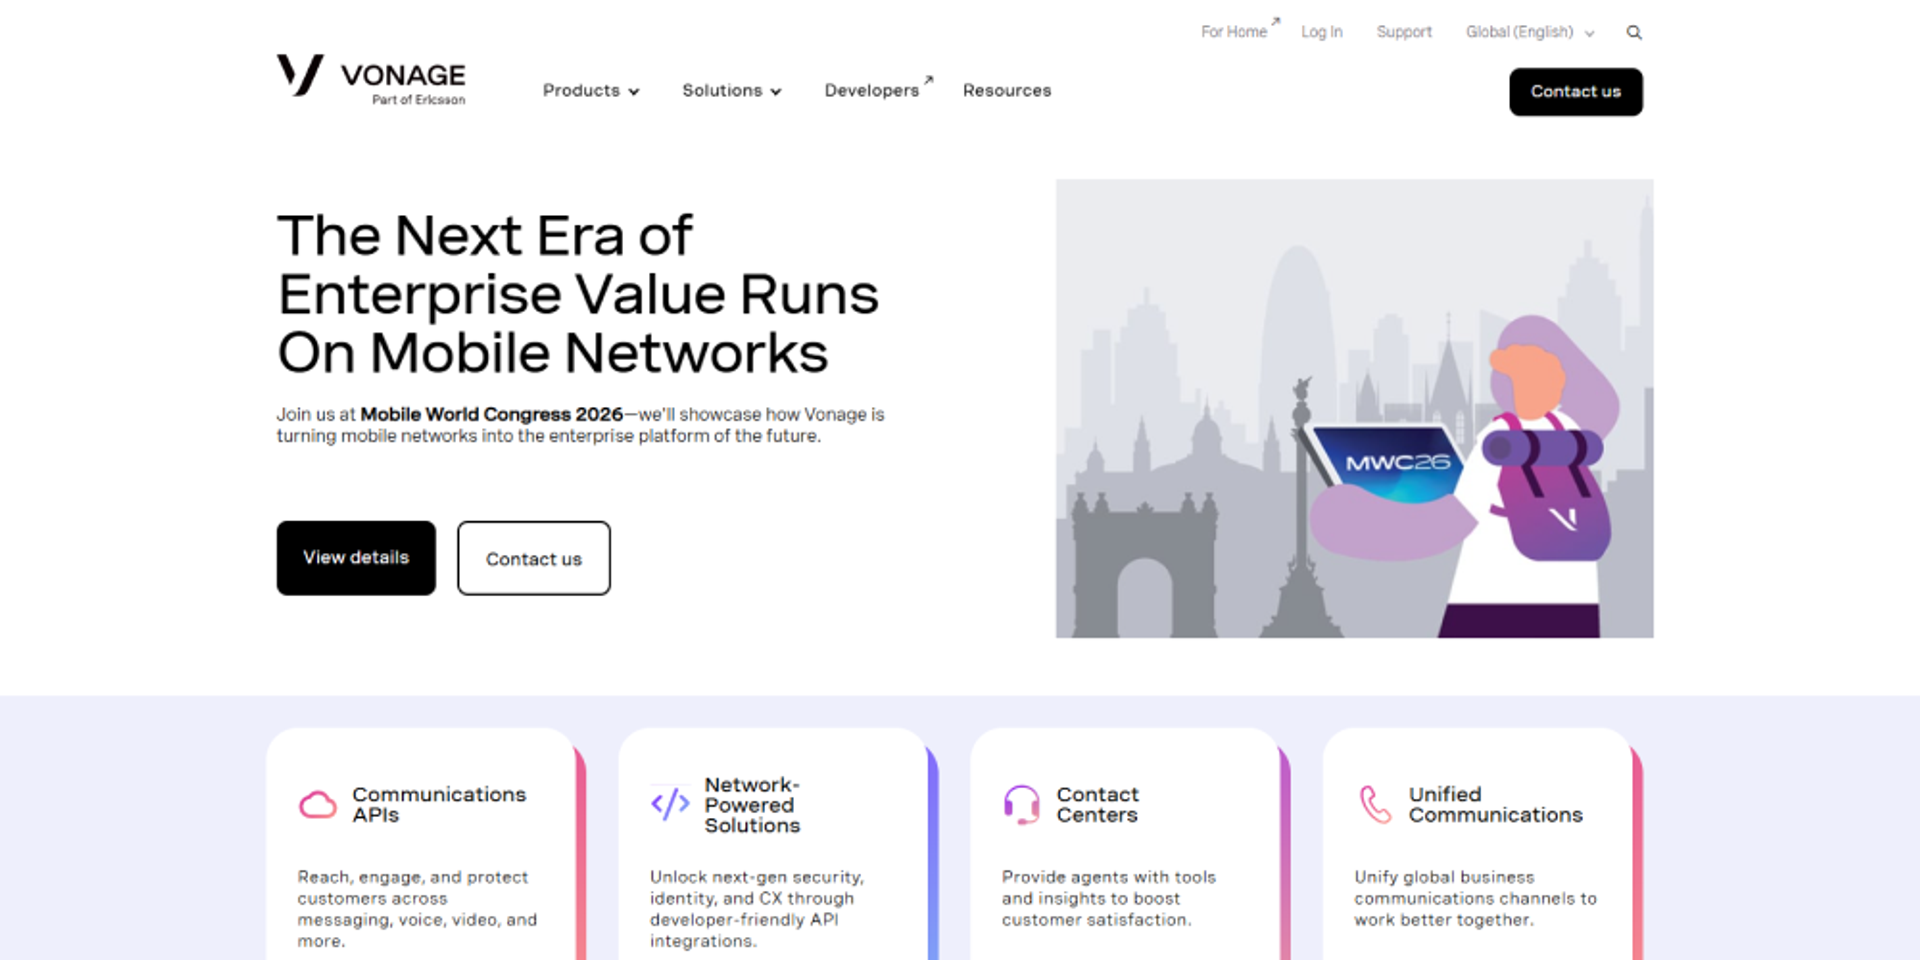Open the For Home link

[x=1240, y=30]
